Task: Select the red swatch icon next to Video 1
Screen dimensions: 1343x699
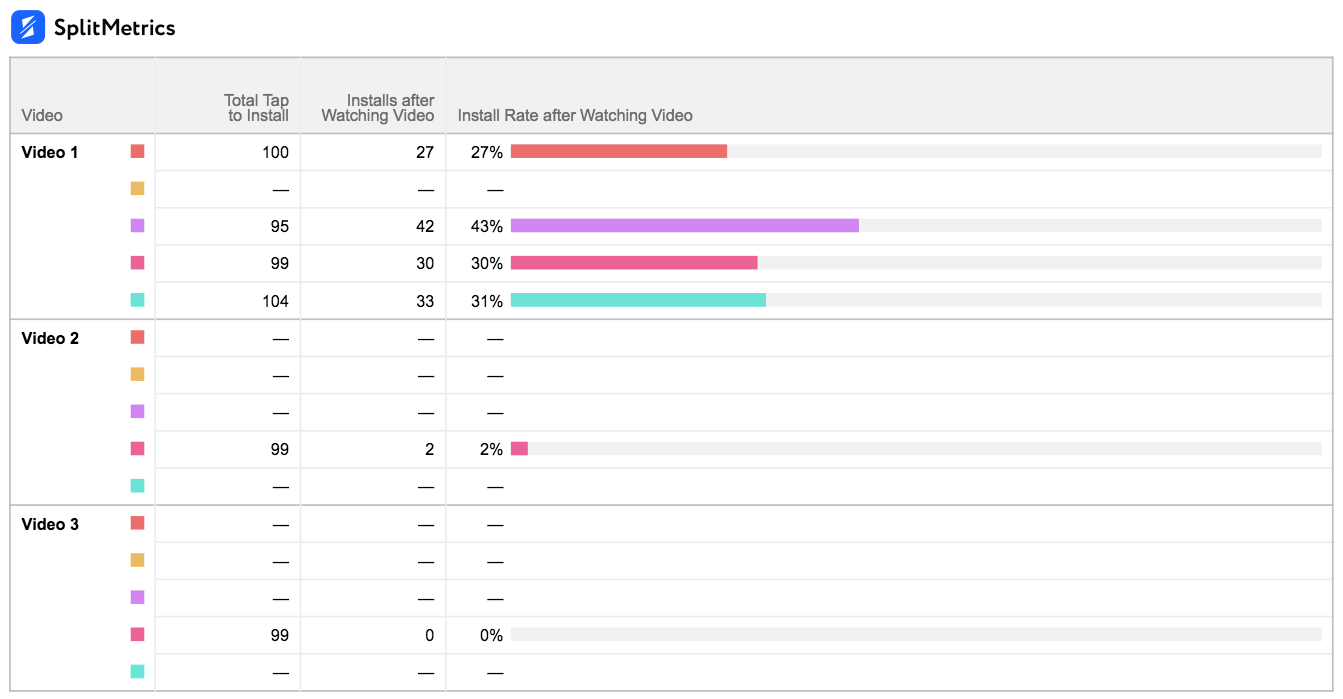Action: click(x=139, y=151)
